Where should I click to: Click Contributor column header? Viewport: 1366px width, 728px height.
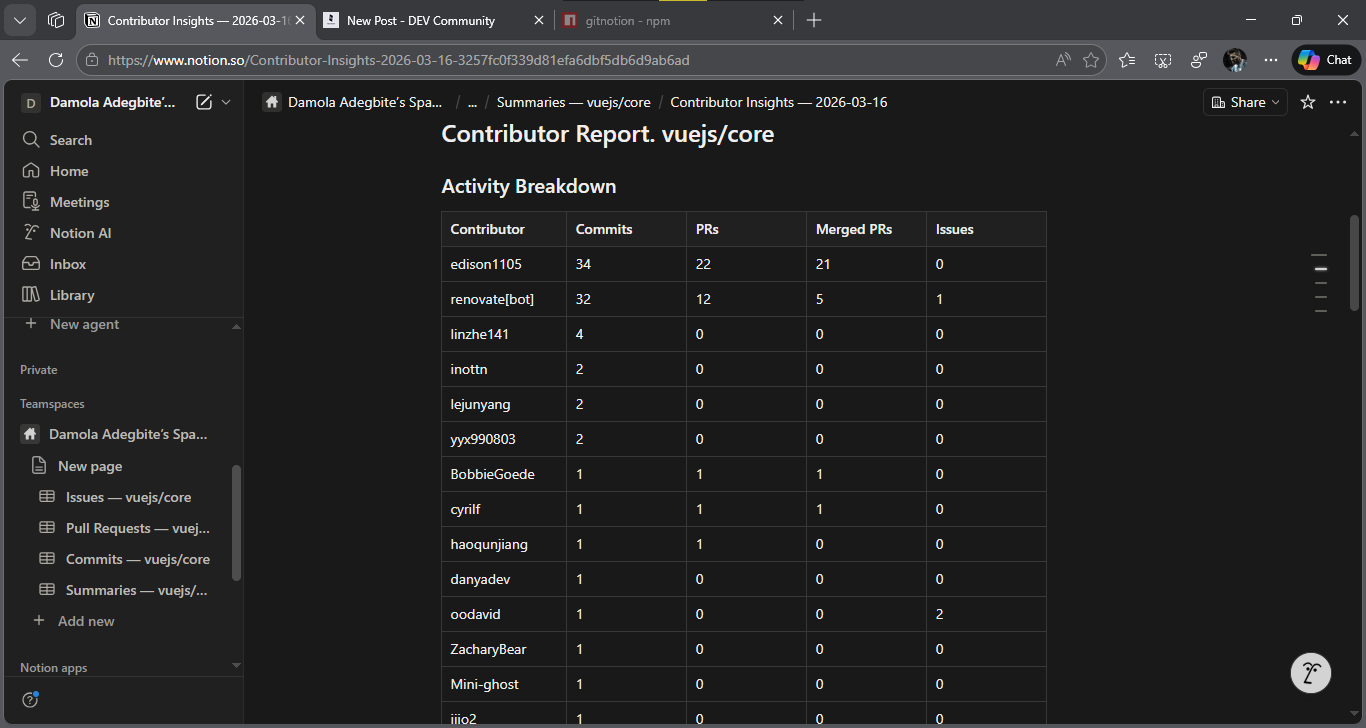[504, 229]
